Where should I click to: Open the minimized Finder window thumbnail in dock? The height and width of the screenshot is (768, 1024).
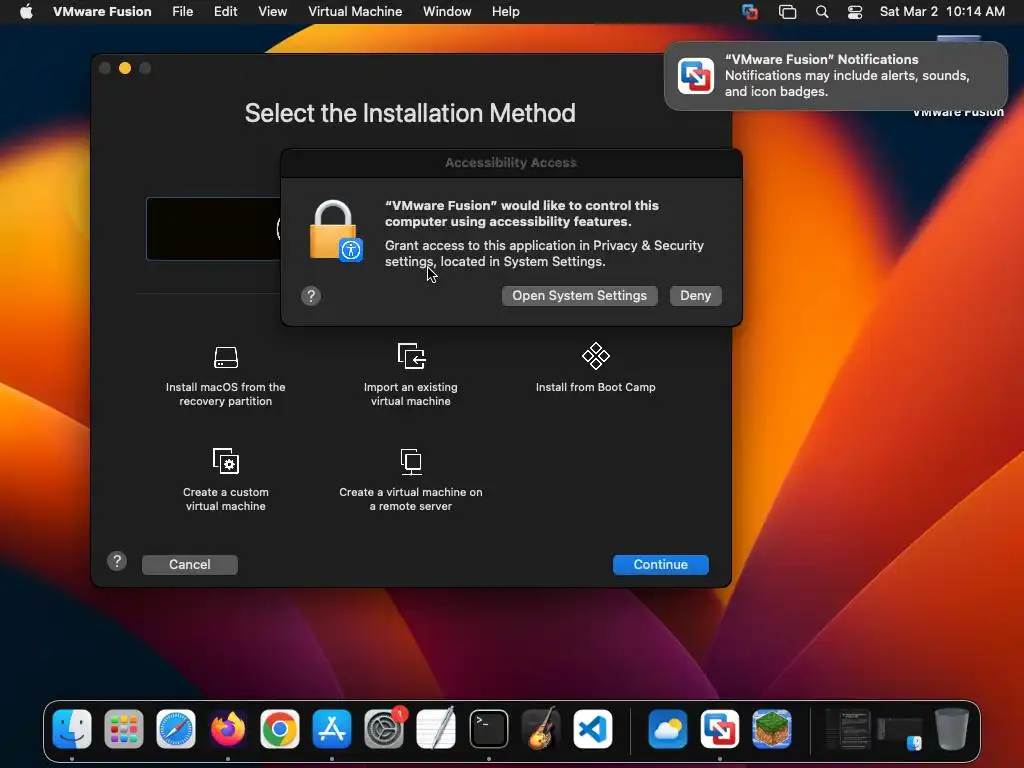pyautogui.click(x=900, y=733)
